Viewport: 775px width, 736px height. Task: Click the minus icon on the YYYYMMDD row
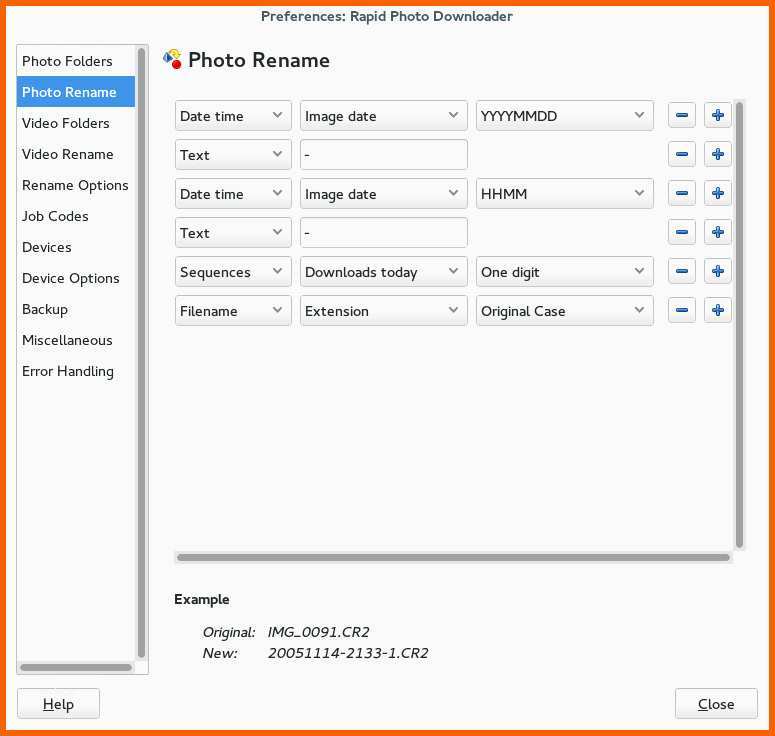point(681,116)
